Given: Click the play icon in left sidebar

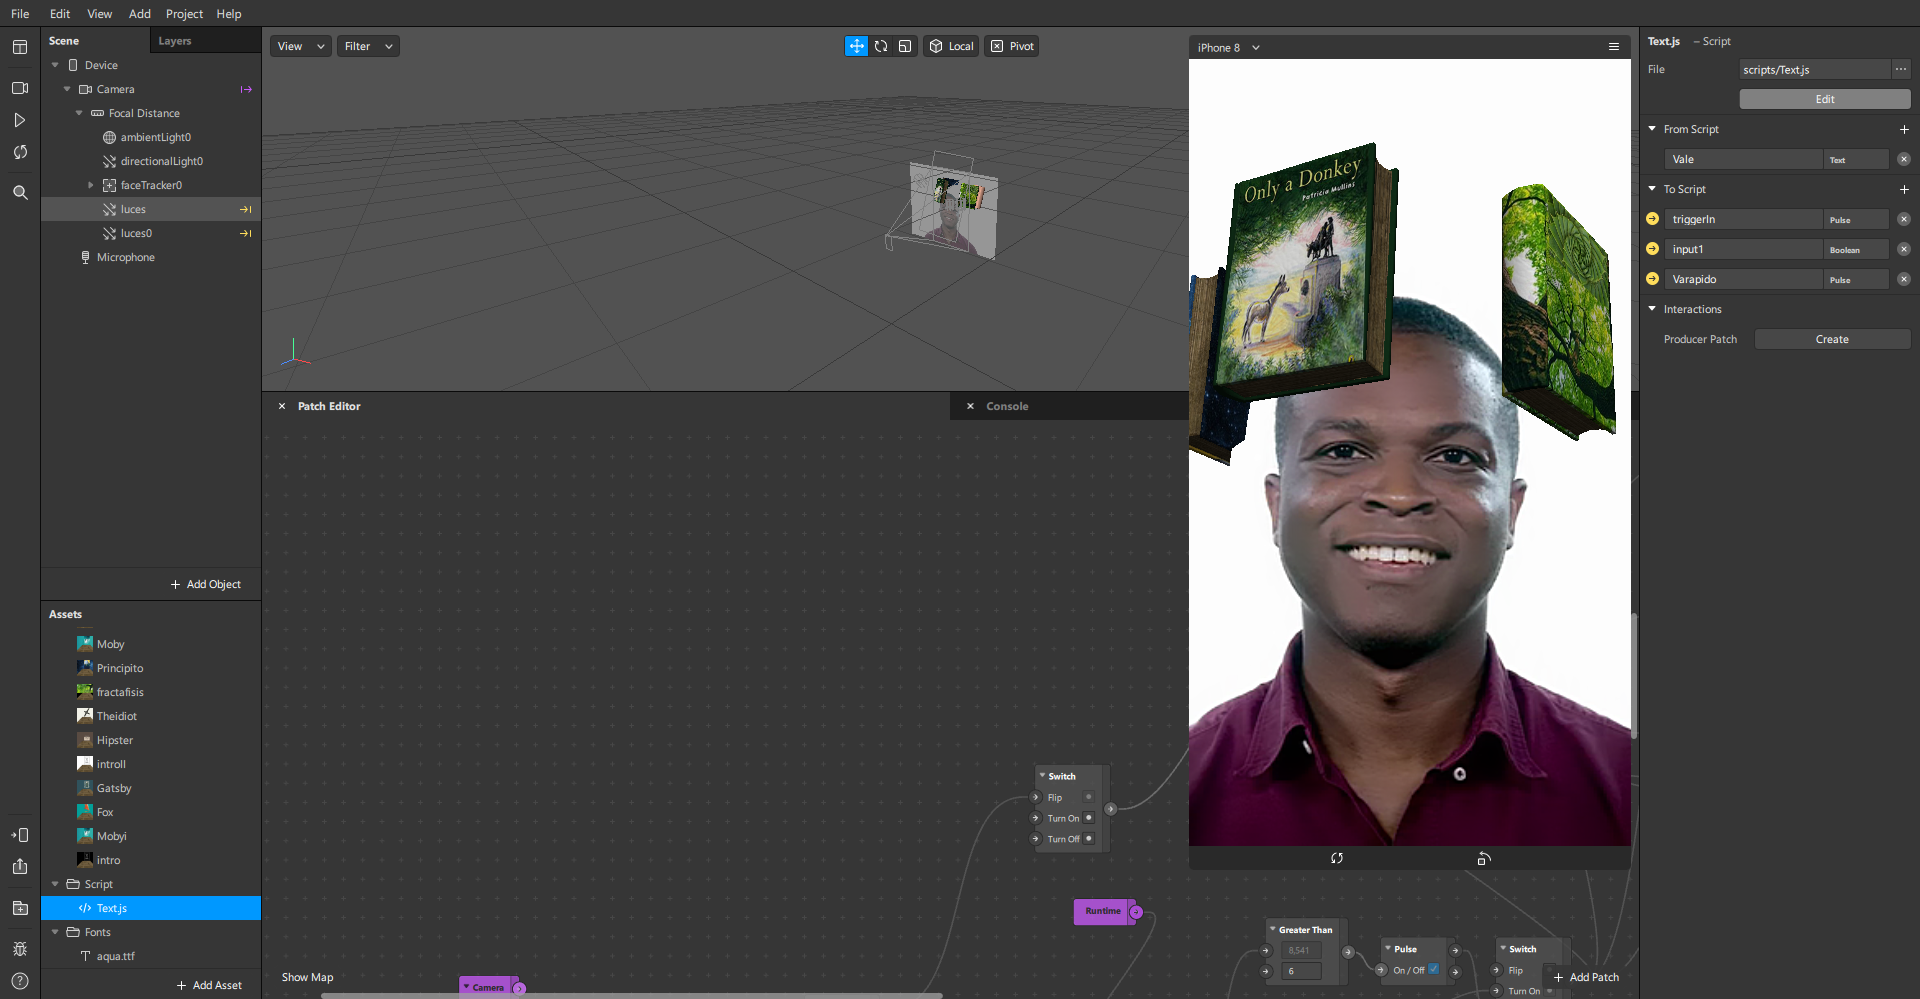Looking at the screenshot, I should (20, 120).
